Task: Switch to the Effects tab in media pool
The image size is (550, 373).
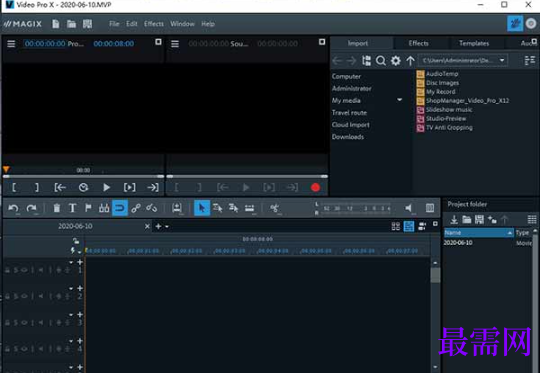Action: point(418,43)
